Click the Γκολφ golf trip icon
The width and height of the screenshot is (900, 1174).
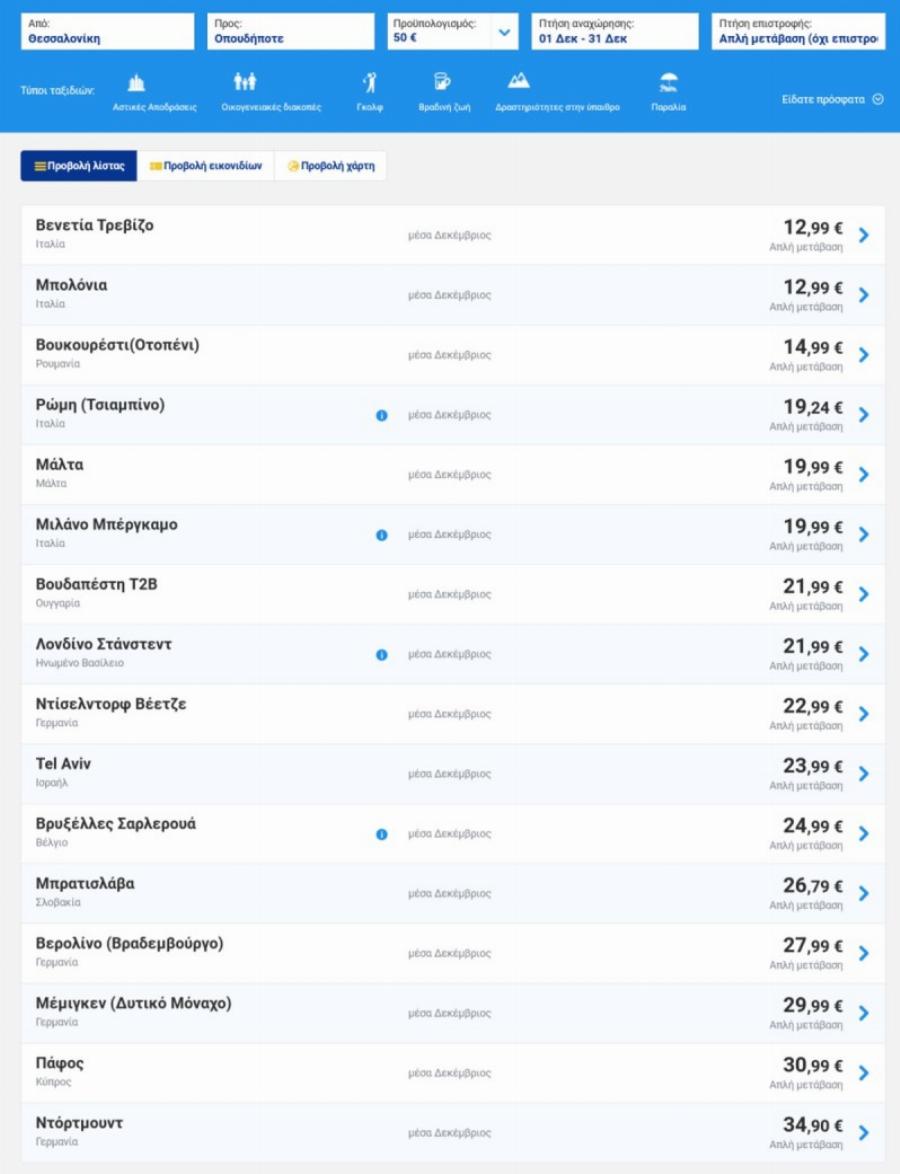(x=370, y=83)
